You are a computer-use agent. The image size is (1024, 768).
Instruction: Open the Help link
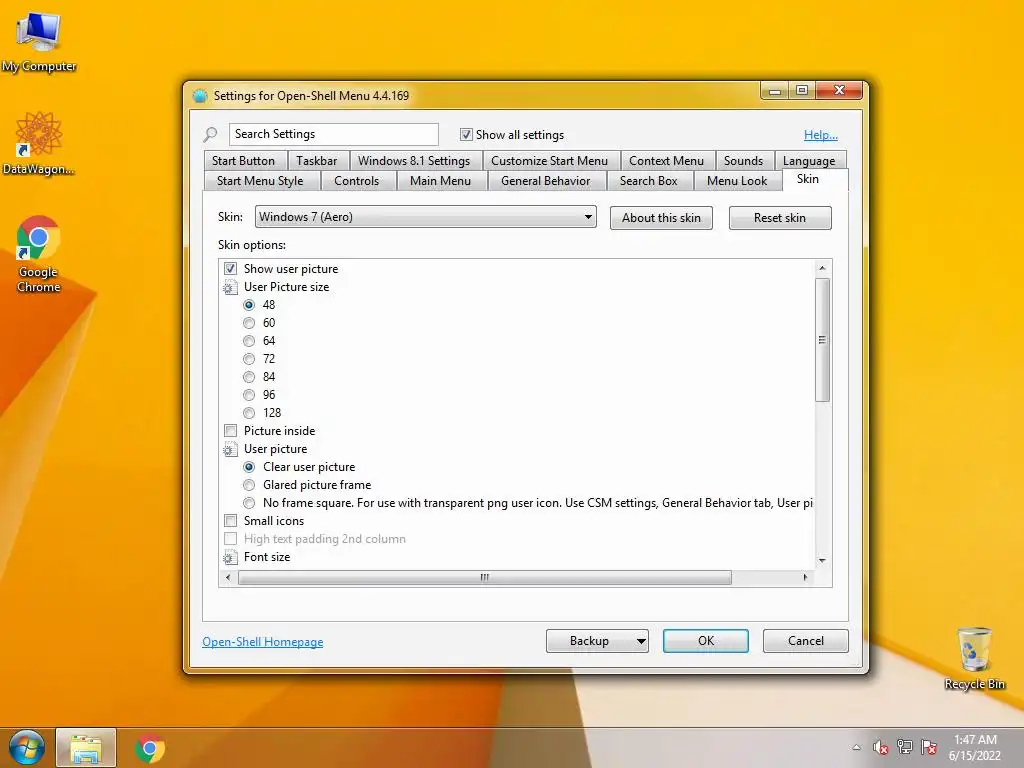[820, 135]
